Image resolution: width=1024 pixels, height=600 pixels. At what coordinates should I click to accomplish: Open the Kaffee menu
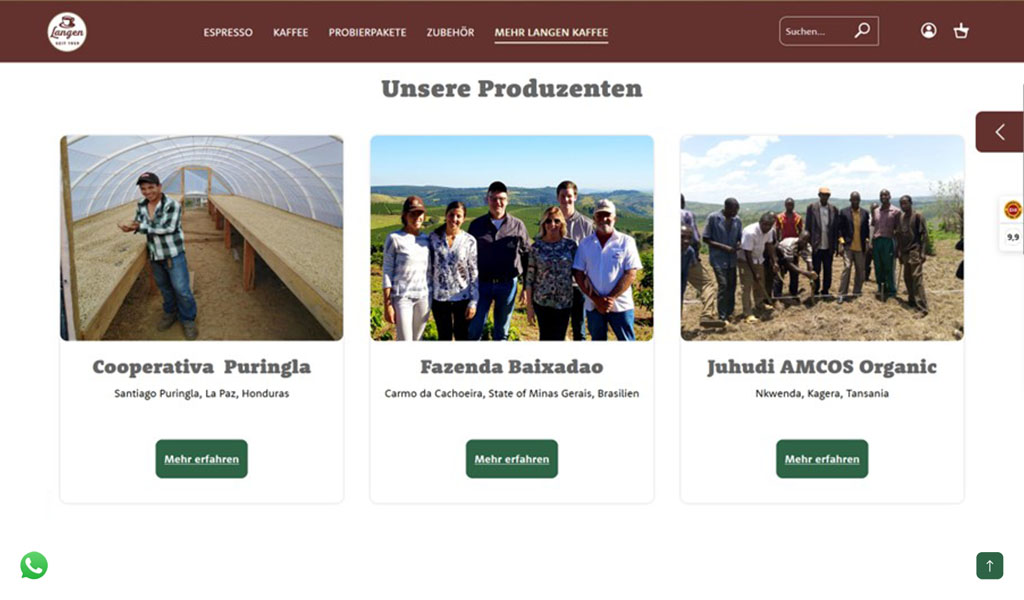(291, 32)
